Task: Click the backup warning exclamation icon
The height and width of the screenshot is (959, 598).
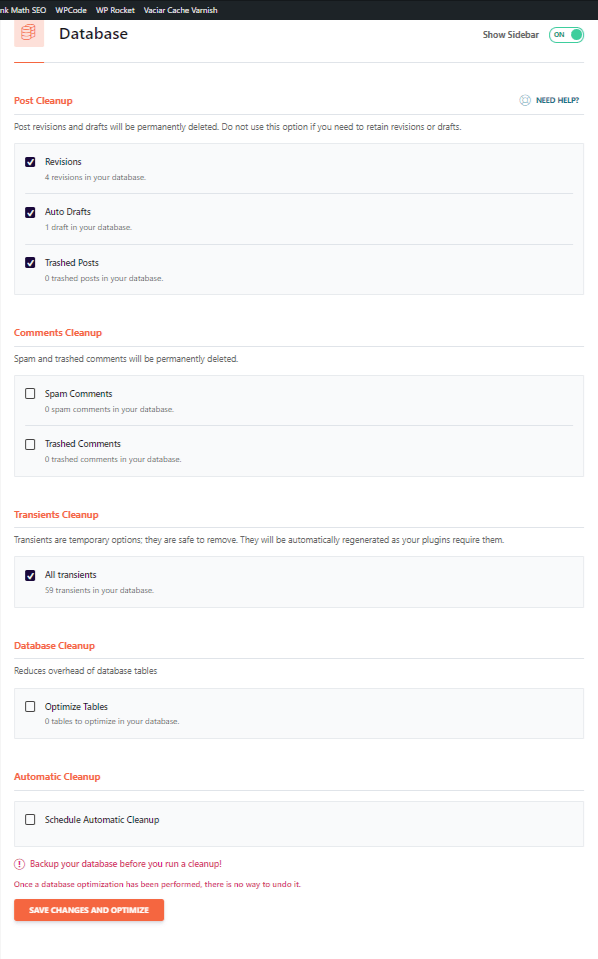Action: pos(20,864)
